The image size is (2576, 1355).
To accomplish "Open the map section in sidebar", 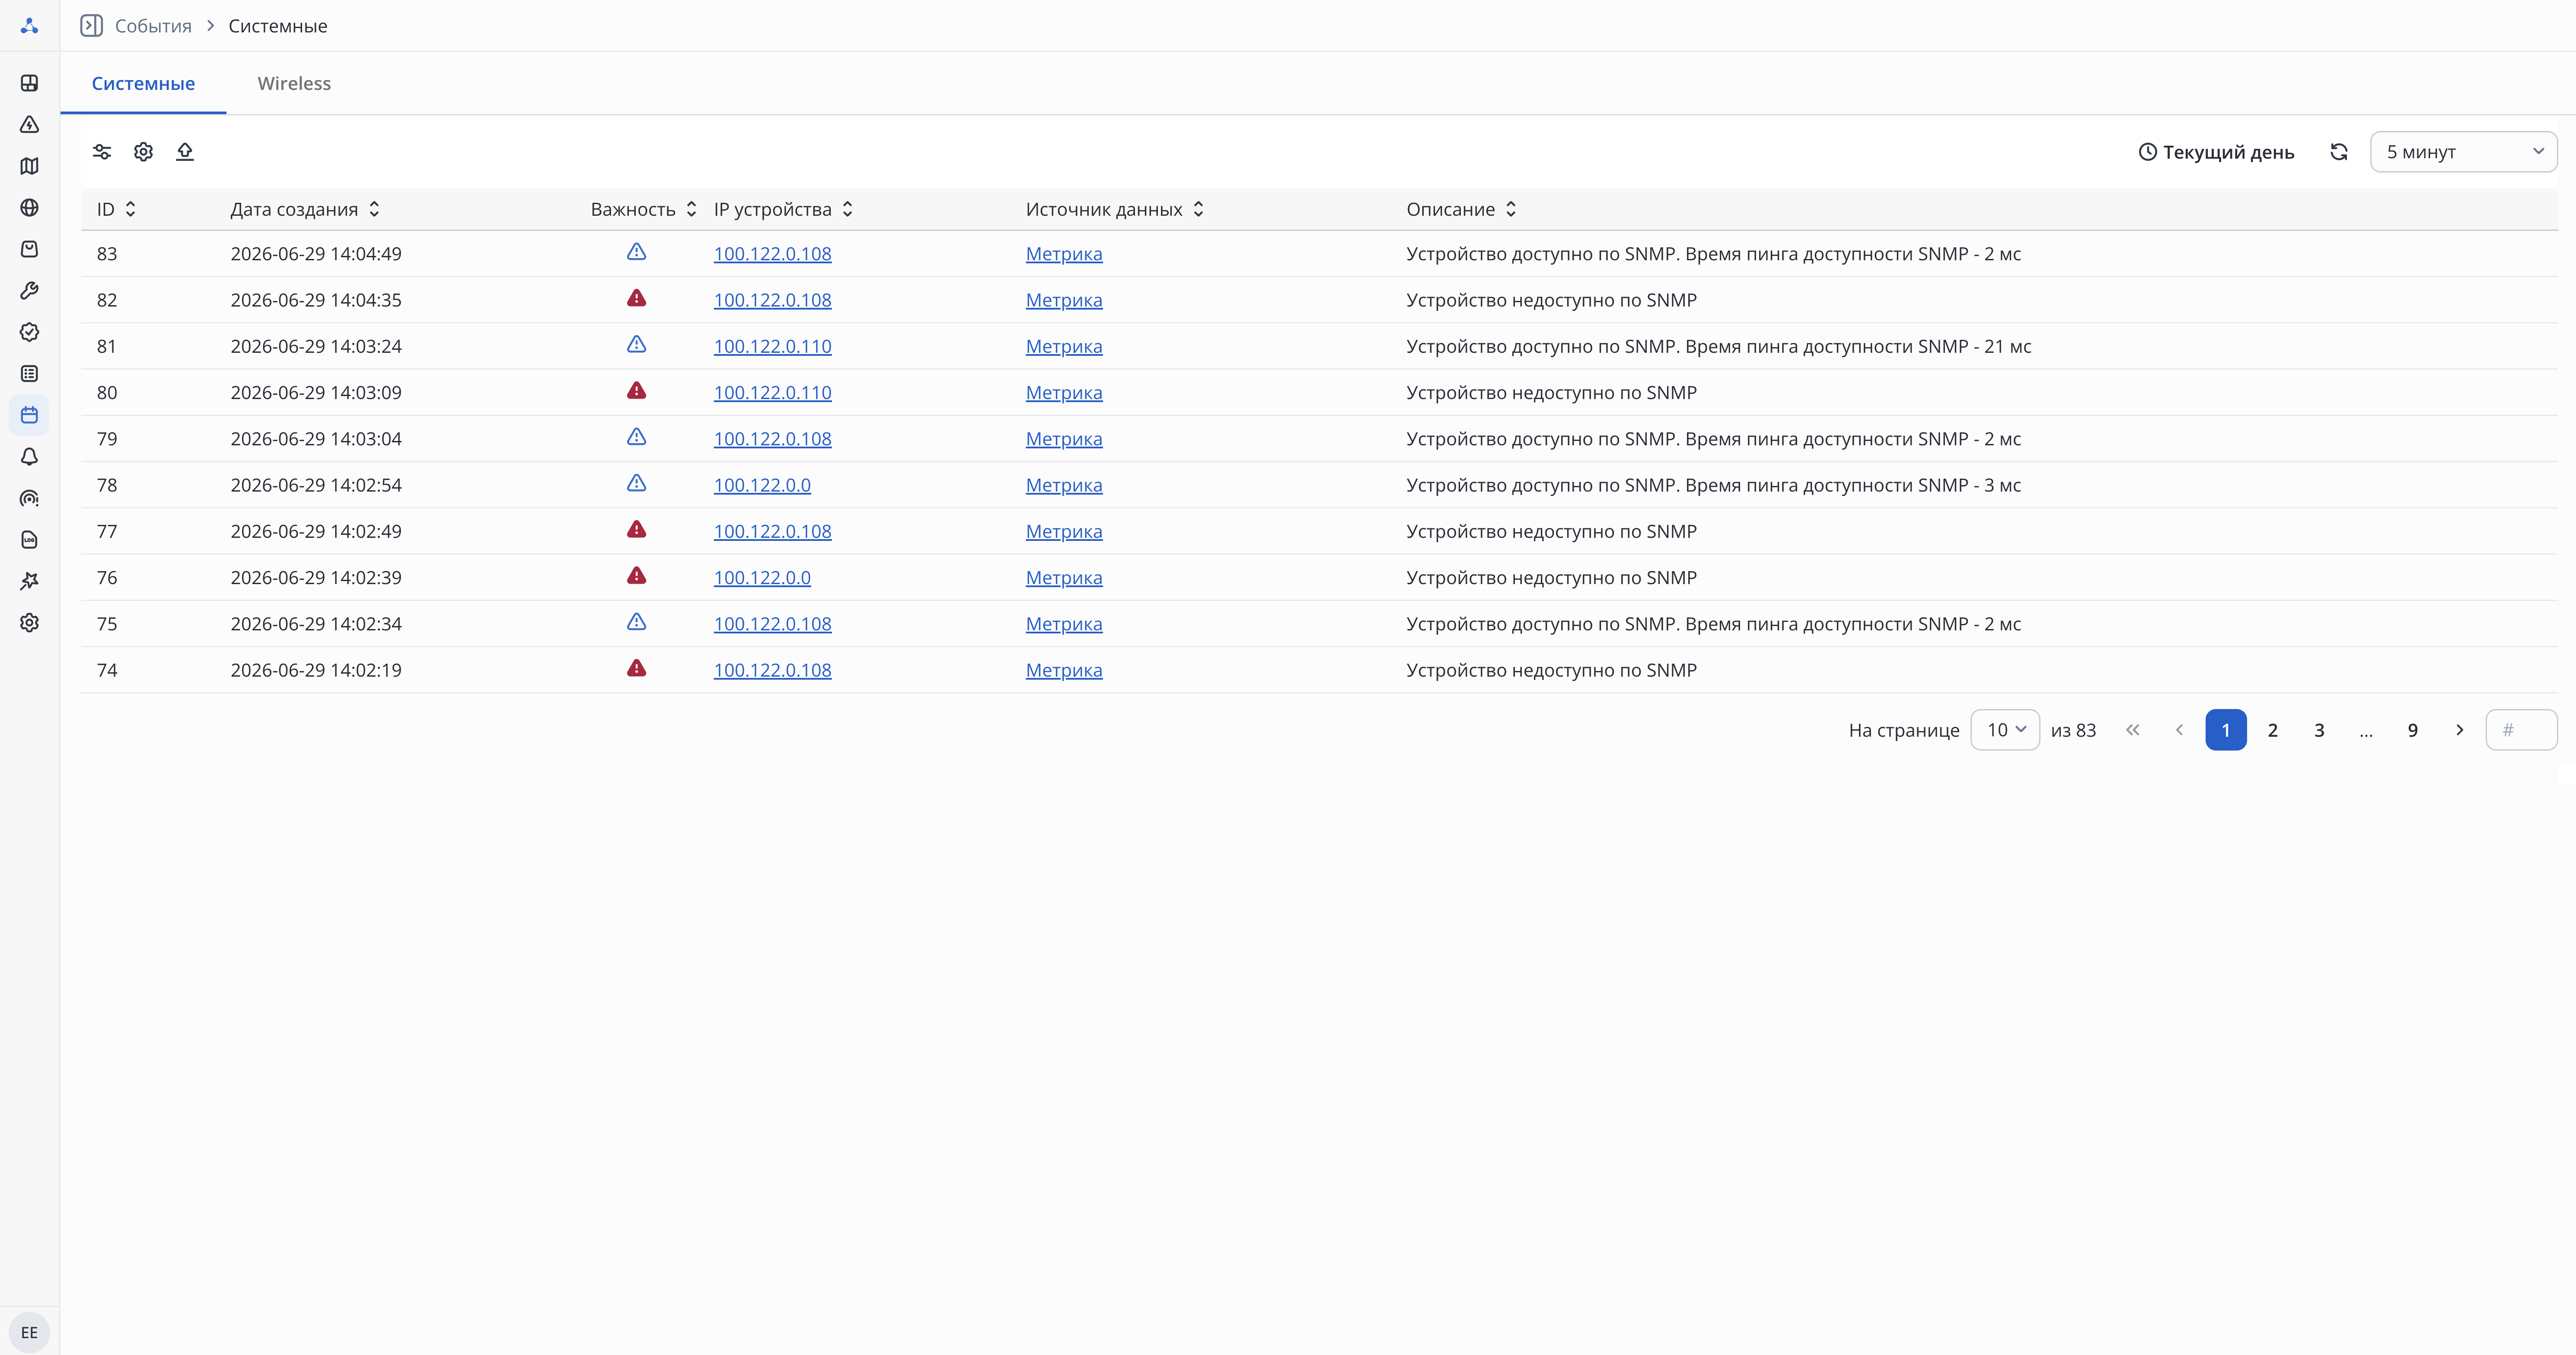I will (30, 166).
